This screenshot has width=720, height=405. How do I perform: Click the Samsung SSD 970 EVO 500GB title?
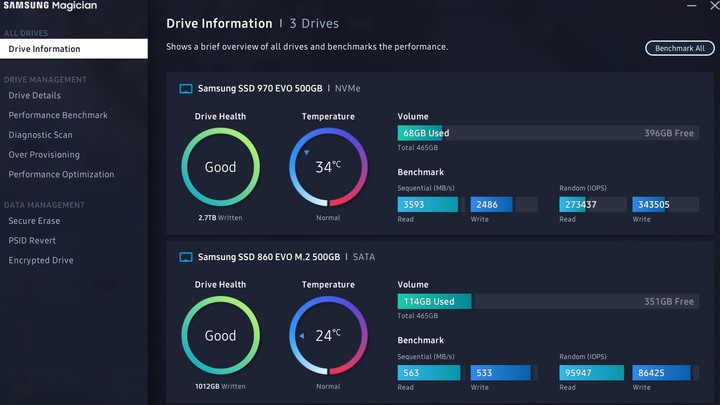coord(260,89)
